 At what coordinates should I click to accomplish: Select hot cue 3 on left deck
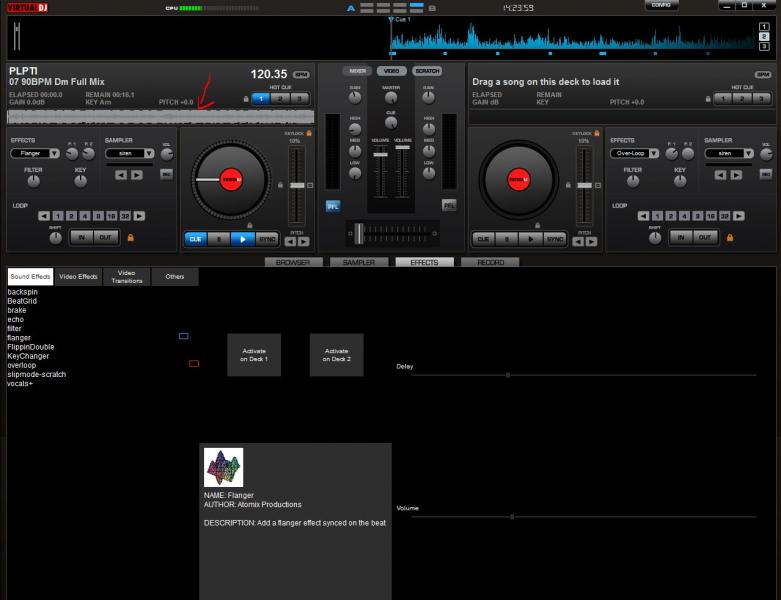299,99
